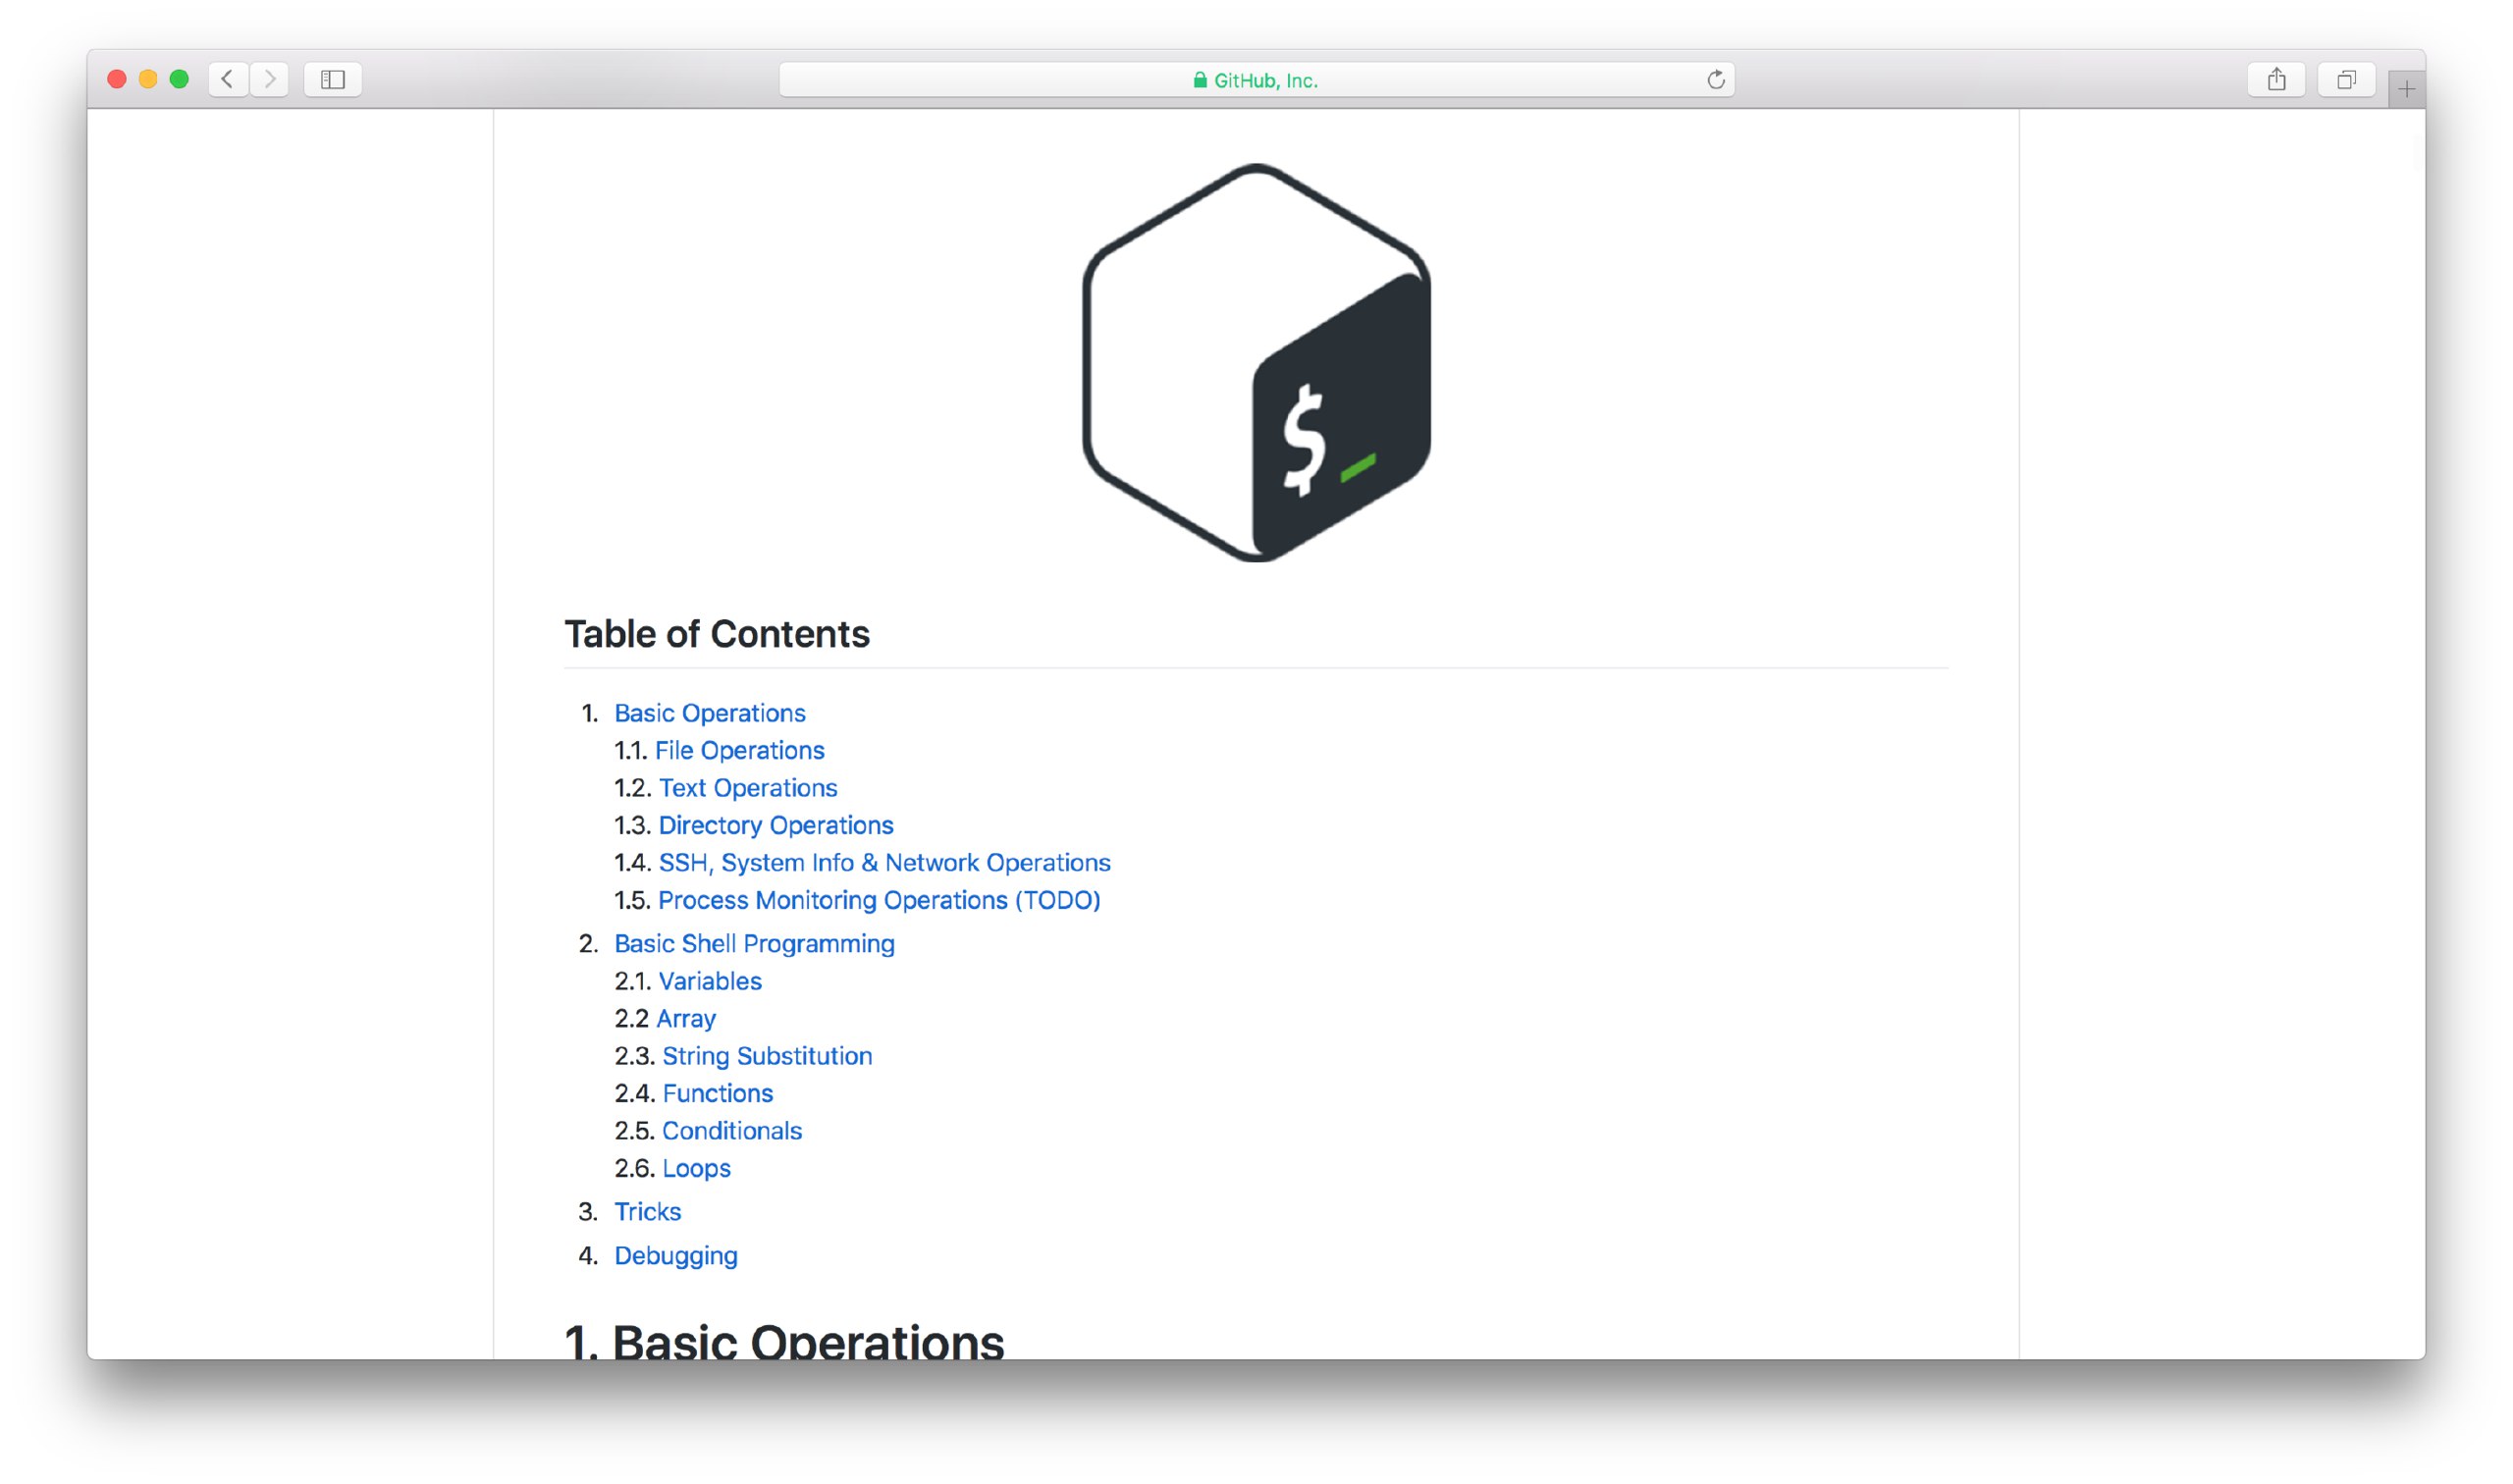Open the String Substitution link
This screenshot has width=2513, height=1484.
click(767, 1056)
